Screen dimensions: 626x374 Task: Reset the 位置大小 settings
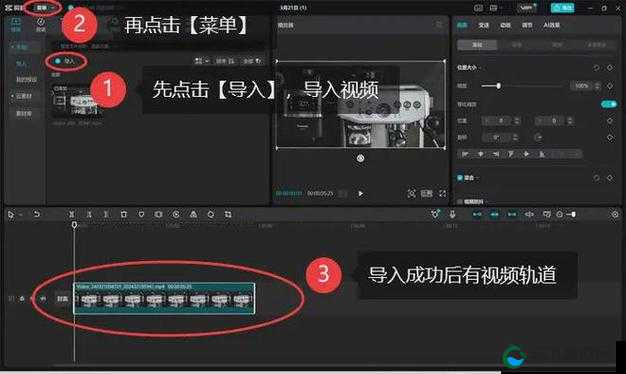click(596, 68)
